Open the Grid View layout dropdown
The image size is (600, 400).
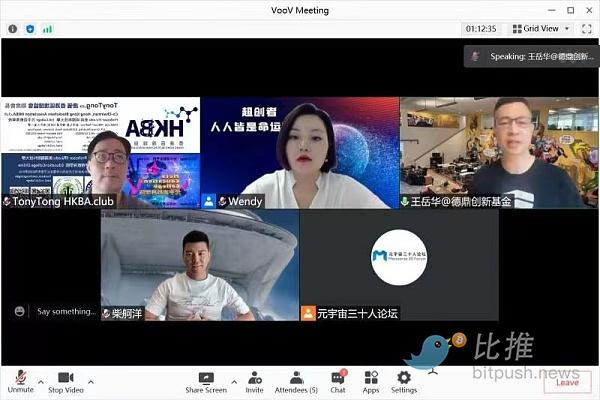(541, 29)
